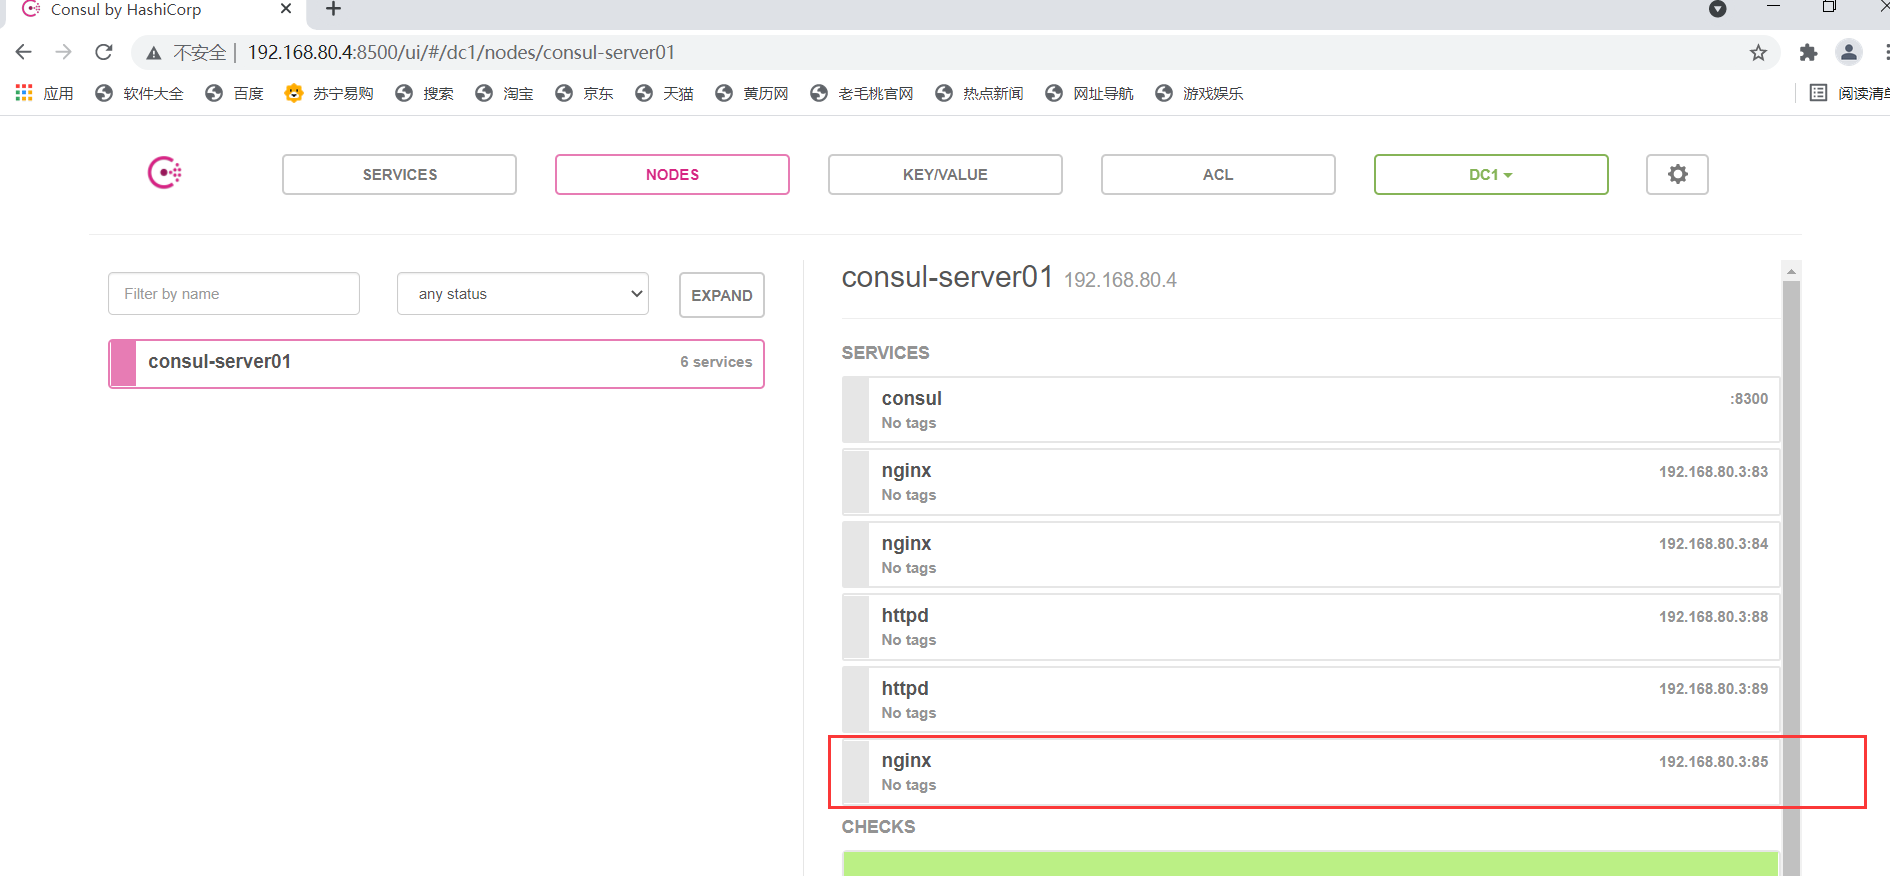The width and height of the screenshot is (1890, 876).
Task: Open the settings gear button
Action: tap(1677, 174)
